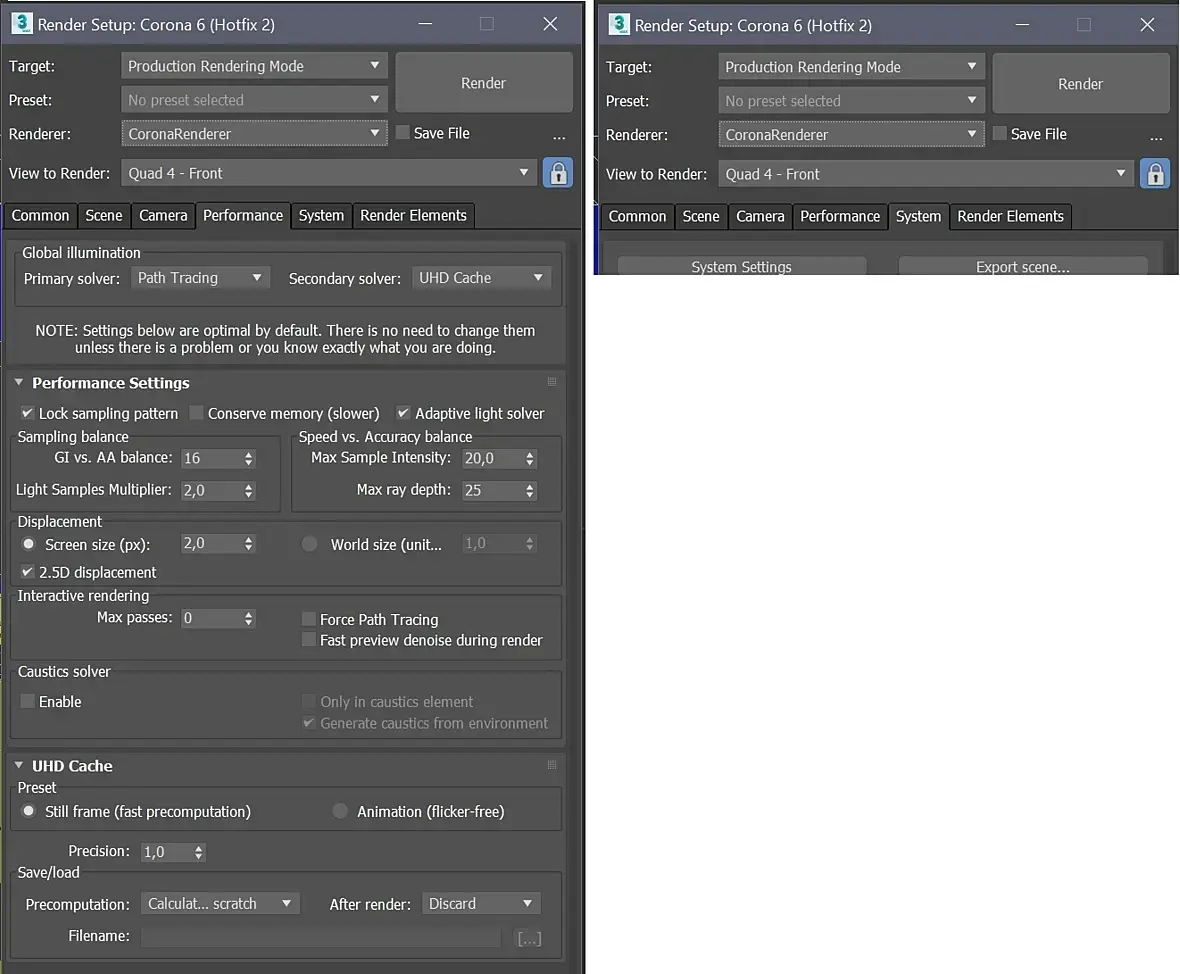Adjust Screen size spinner arrows
The width and height of the screenshot is (1180, 974).
pyautogui.click(x=248, y=543)
